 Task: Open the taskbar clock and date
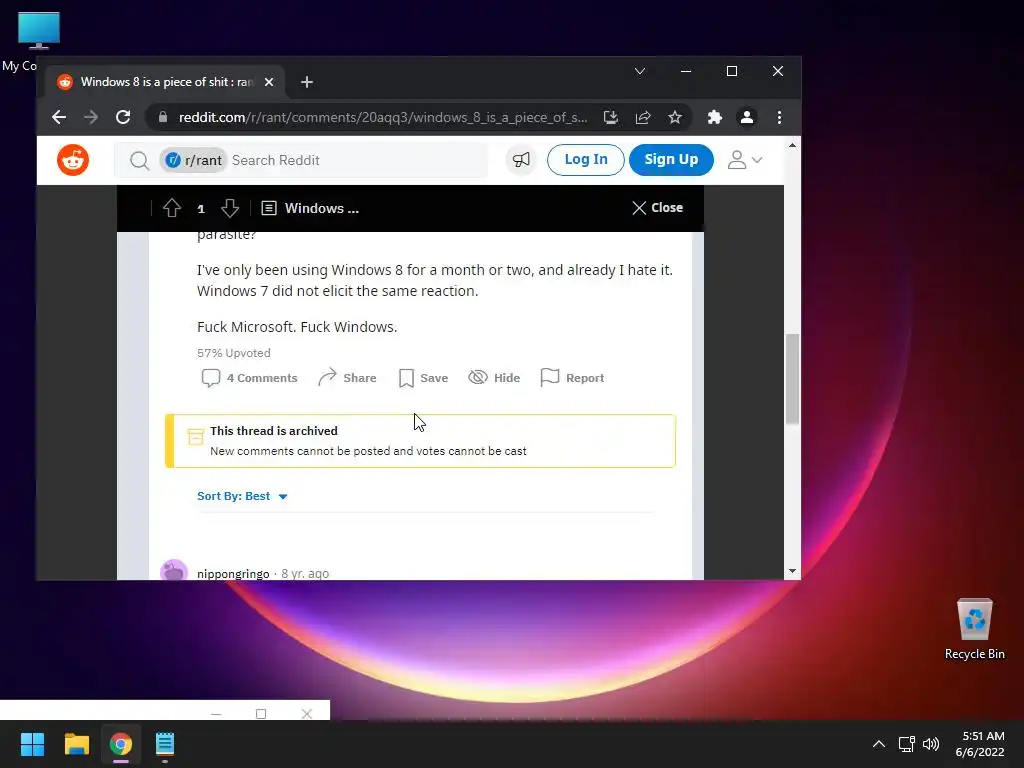click(x=980, y=744)
